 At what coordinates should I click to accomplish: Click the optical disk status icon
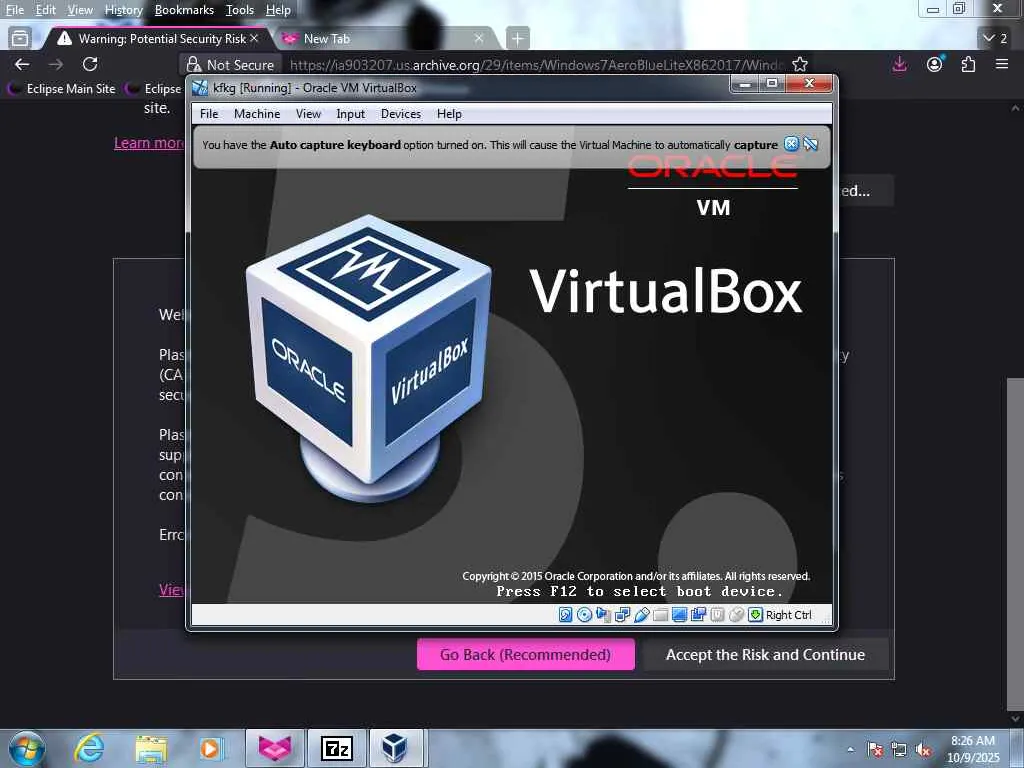click(584, 615)
